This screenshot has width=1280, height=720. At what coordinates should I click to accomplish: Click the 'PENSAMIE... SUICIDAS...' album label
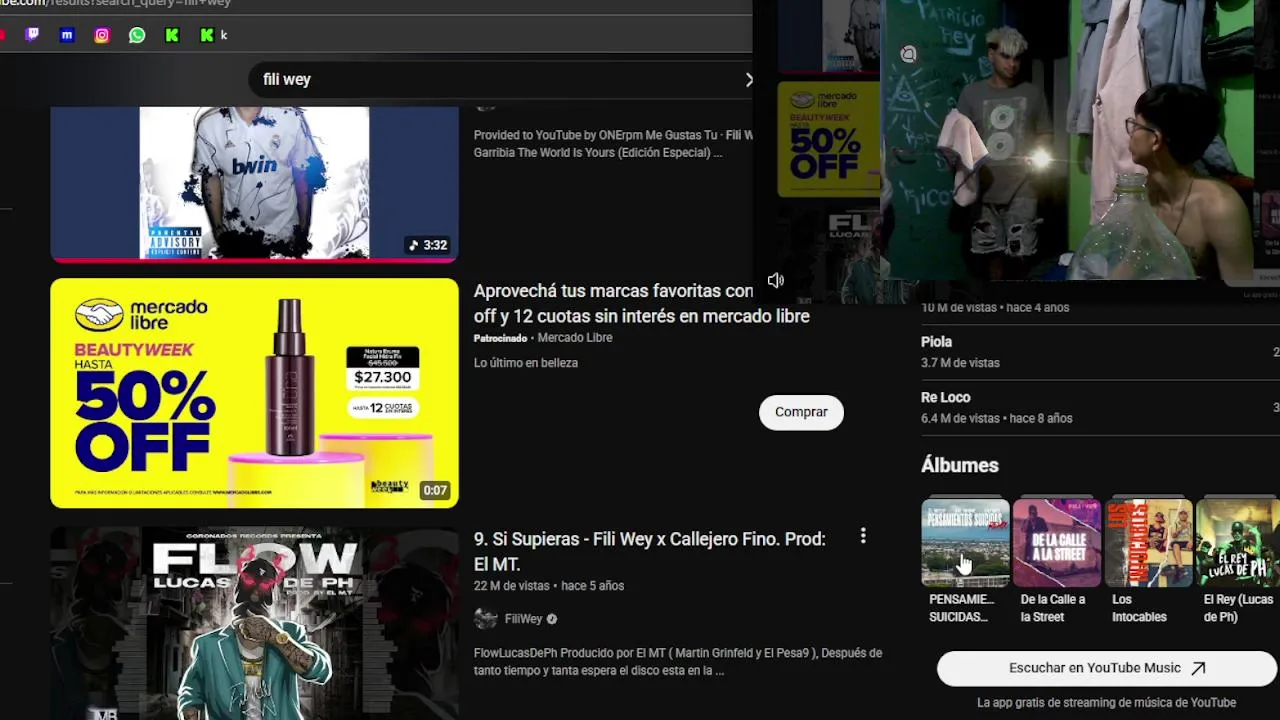961,608
